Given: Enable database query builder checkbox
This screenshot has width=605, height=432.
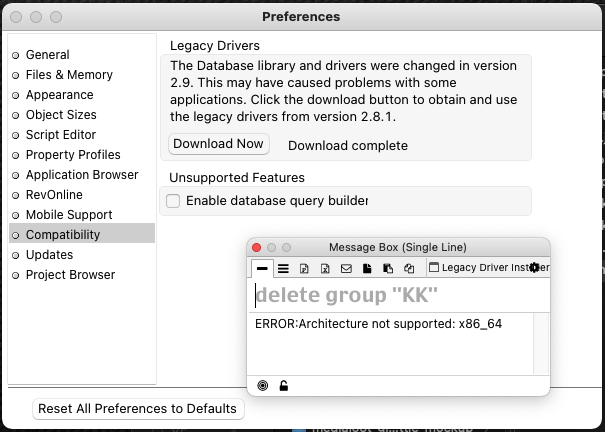Looking at the screenshot, I should [173, 201].
